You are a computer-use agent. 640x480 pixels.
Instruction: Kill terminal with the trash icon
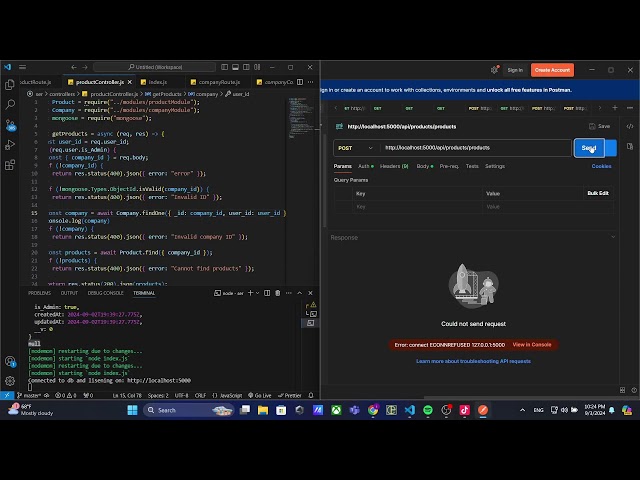[x=278, y=293]
